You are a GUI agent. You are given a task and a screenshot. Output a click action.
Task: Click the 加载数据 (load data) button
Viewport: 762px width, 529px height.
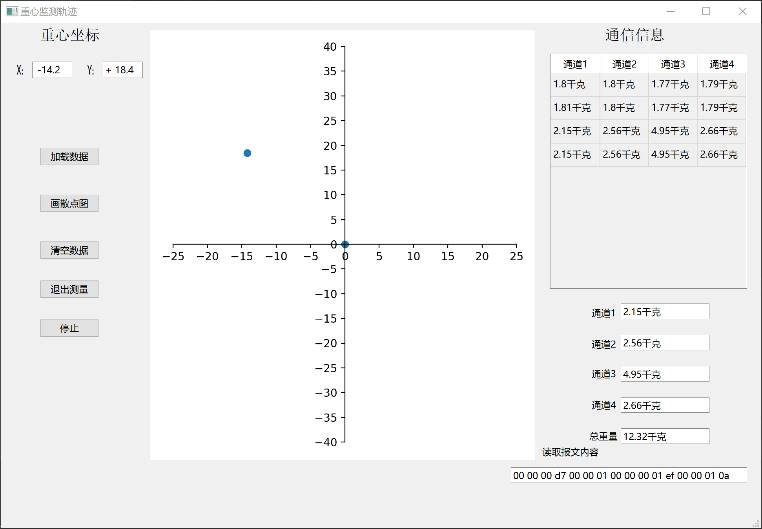coord(69,157)
